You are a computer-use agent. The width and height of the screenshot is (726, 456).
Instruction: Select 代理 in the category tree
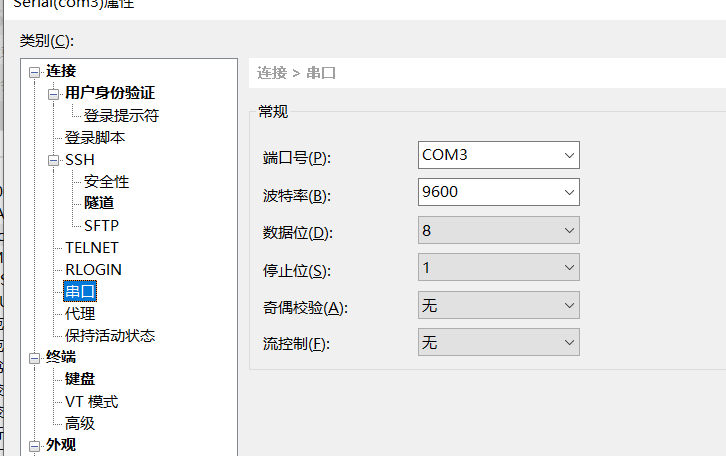(80, 313)
